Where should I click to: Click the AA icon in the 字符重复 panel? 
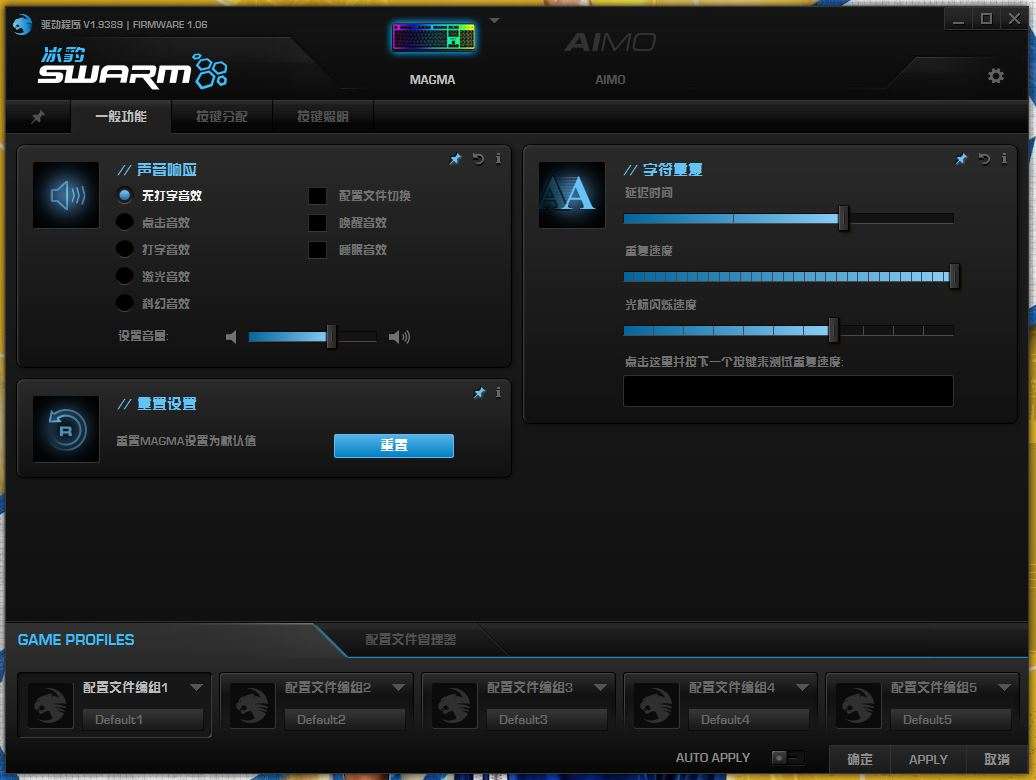570,194
